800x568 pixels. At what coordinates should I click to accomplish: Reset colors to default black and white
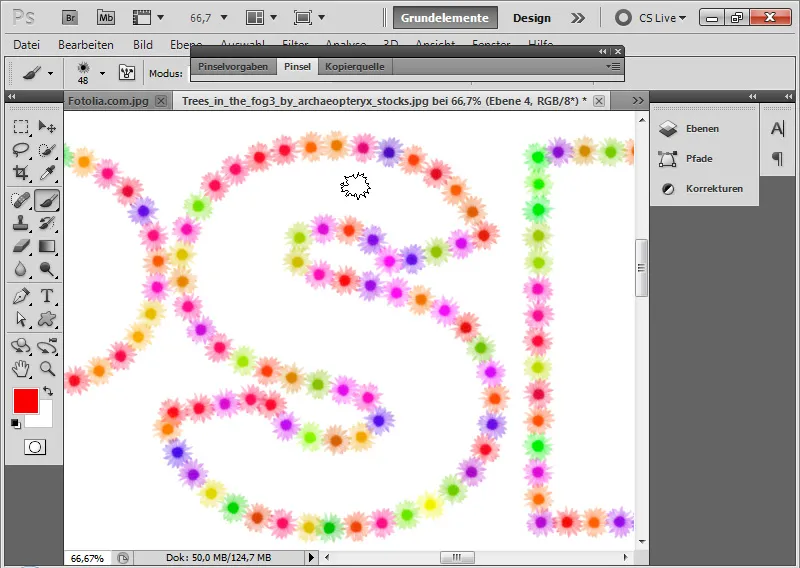pyautogui.click(x=16, y=424)
